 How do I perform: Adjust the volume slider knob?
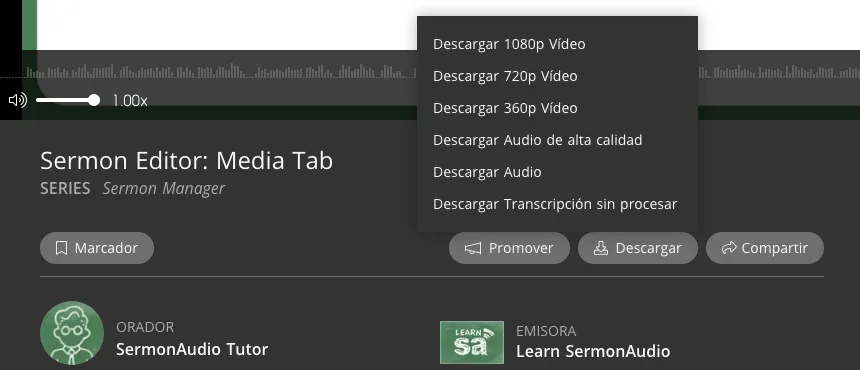(x=94, y=100)
